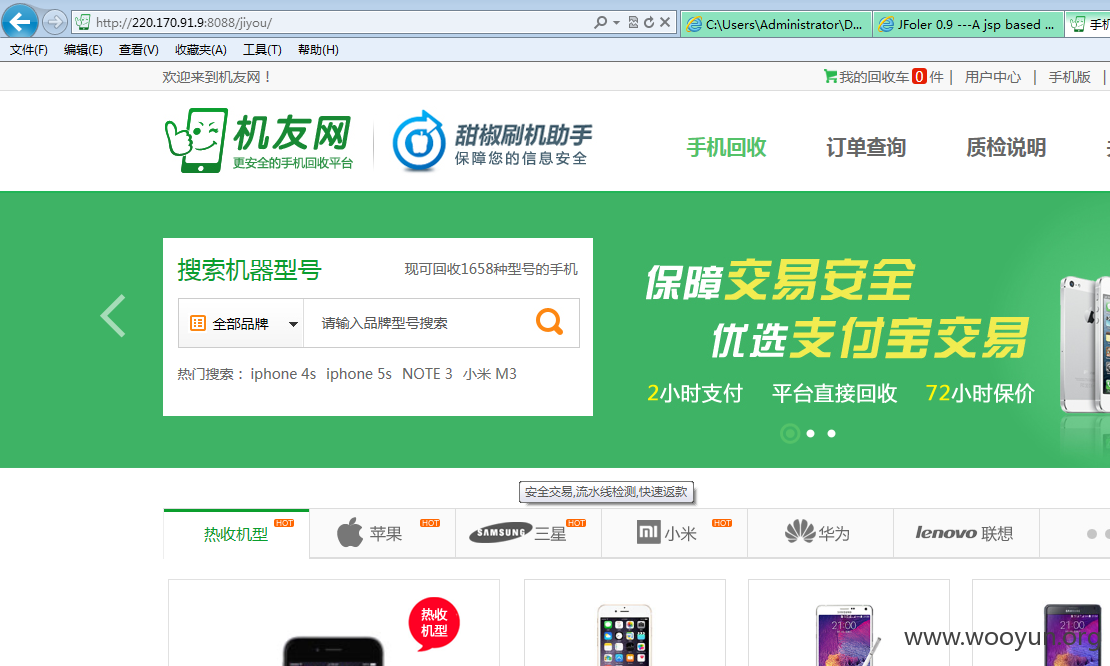
Task: Click hot search term 小米 M3
Action: point(490,374)
